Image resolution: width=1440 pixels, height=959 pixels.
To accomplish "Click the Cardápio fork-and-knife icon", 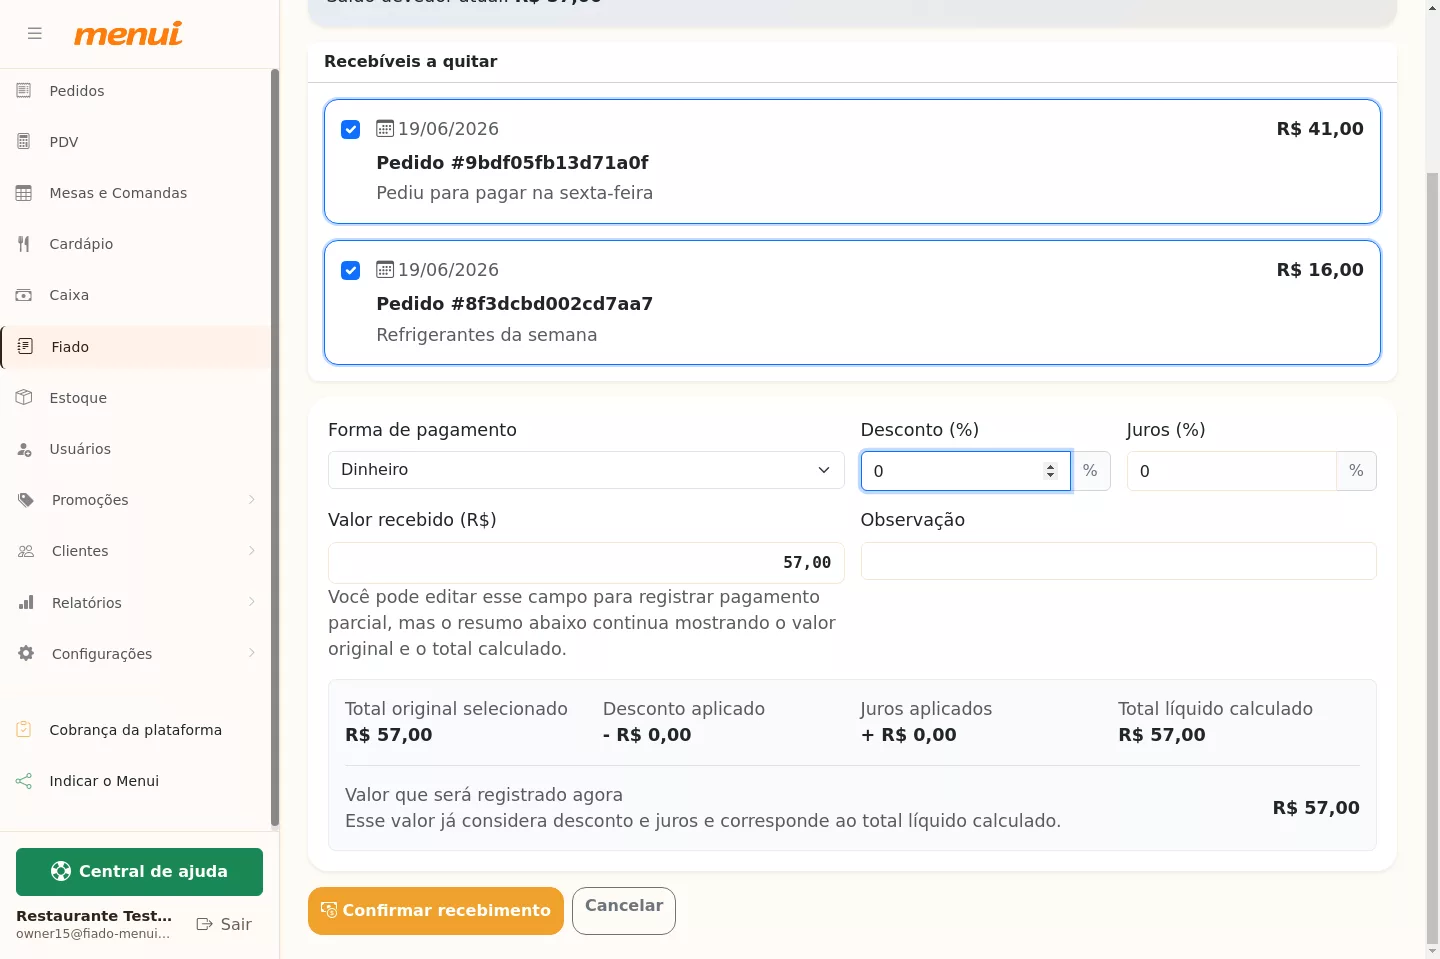I will pos(24,244).
